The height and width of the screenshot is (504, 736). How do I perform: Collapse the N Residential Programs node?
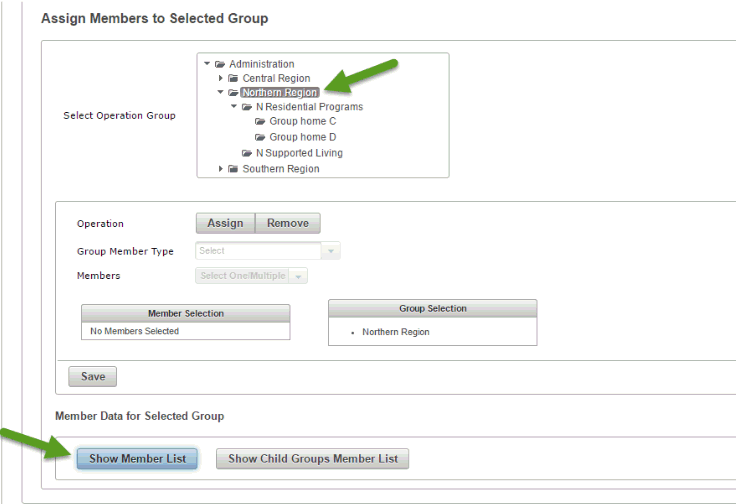234,107
